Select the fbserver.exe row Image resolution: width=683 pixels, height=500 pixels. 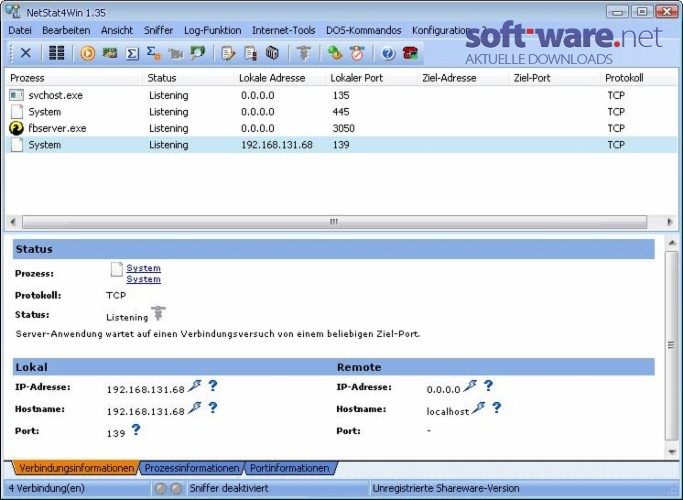click(342, 128)
